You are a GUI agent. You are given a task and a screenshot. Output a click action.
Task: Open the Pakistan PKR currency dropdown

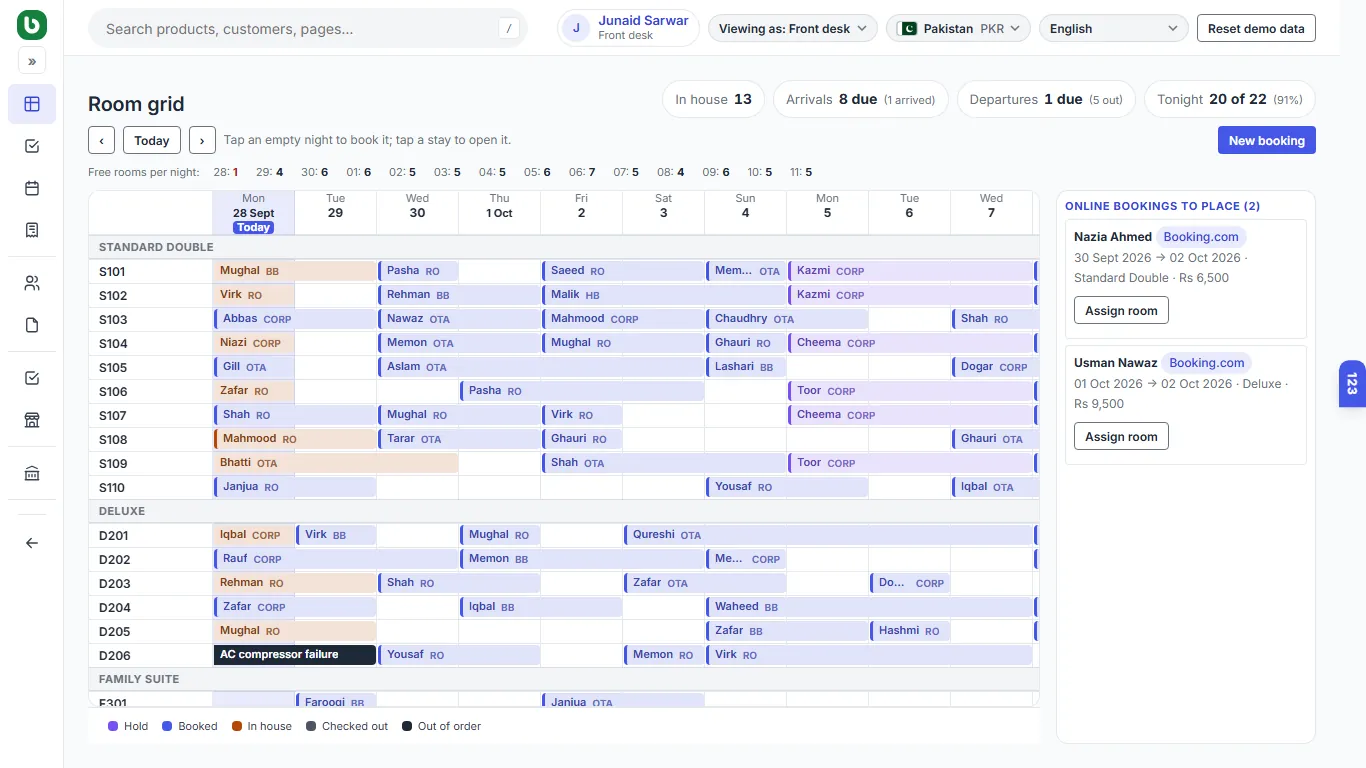[958, 28]
